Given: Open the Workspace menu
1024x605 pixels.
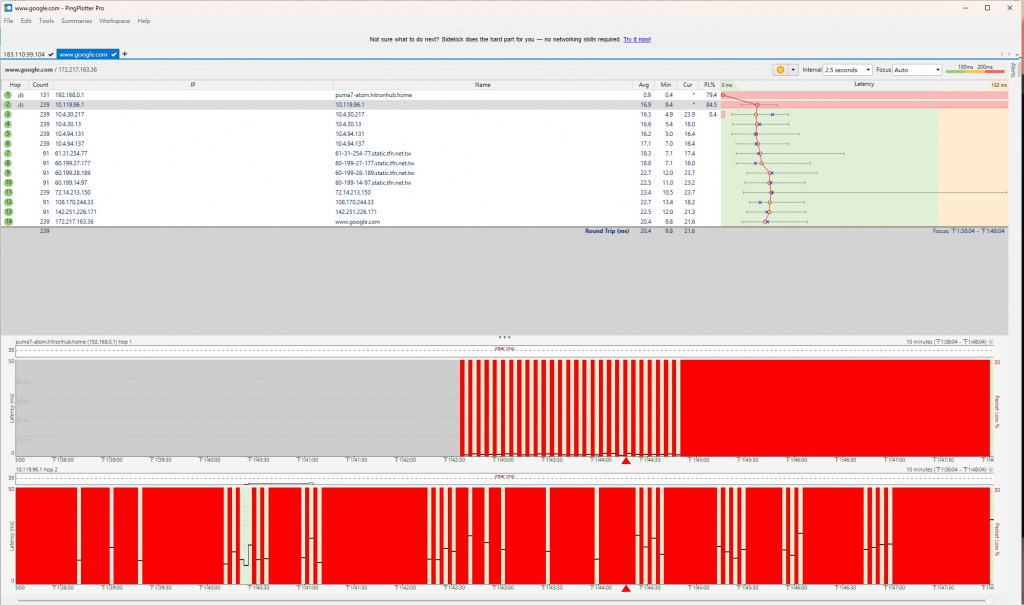Looking at the screenshot, I should [x=114, y=21].
